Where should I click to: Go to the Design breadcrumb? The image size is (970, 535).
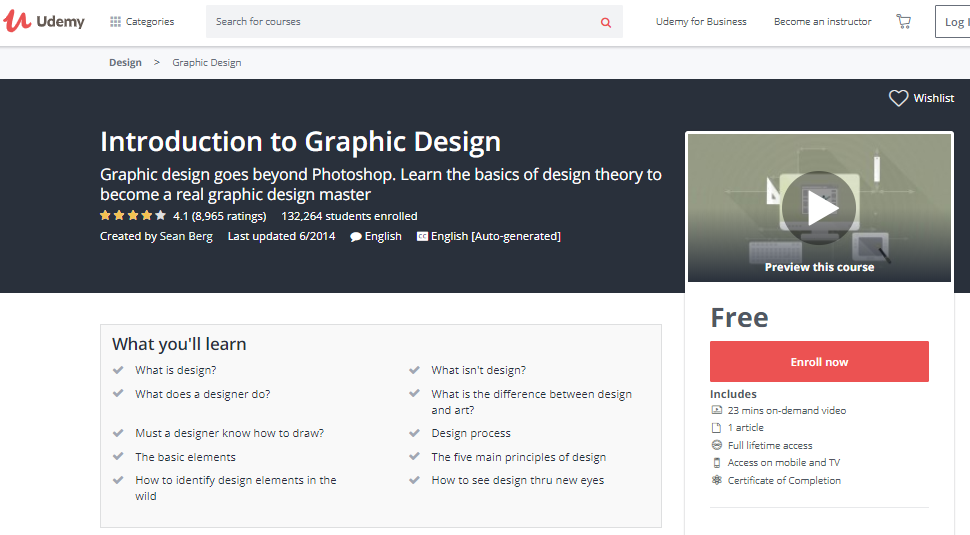pyautogui.click(x=126, y=62)
